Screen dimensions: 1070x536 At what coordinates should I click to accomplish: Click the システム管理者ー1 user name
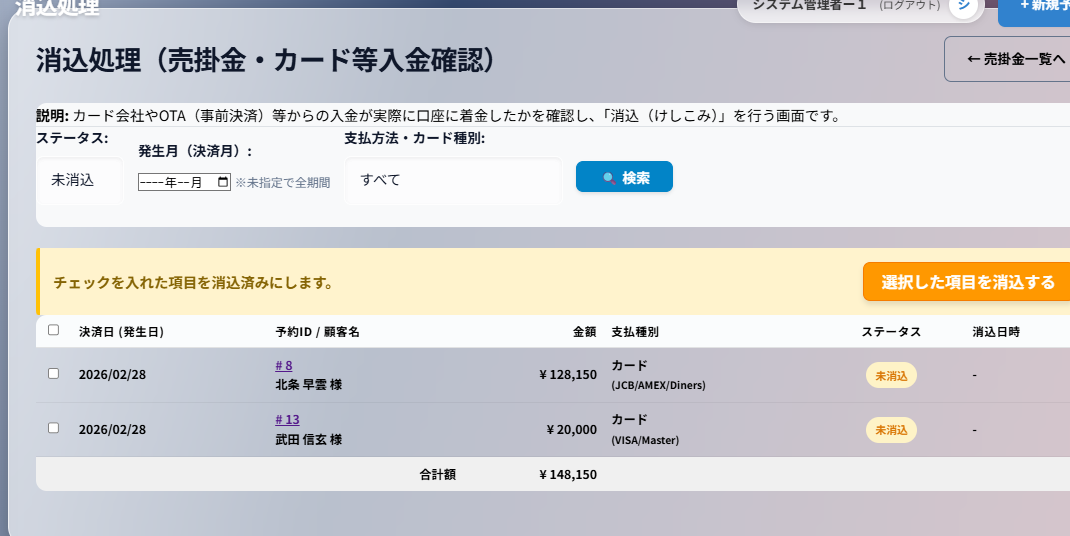[808, 6]
